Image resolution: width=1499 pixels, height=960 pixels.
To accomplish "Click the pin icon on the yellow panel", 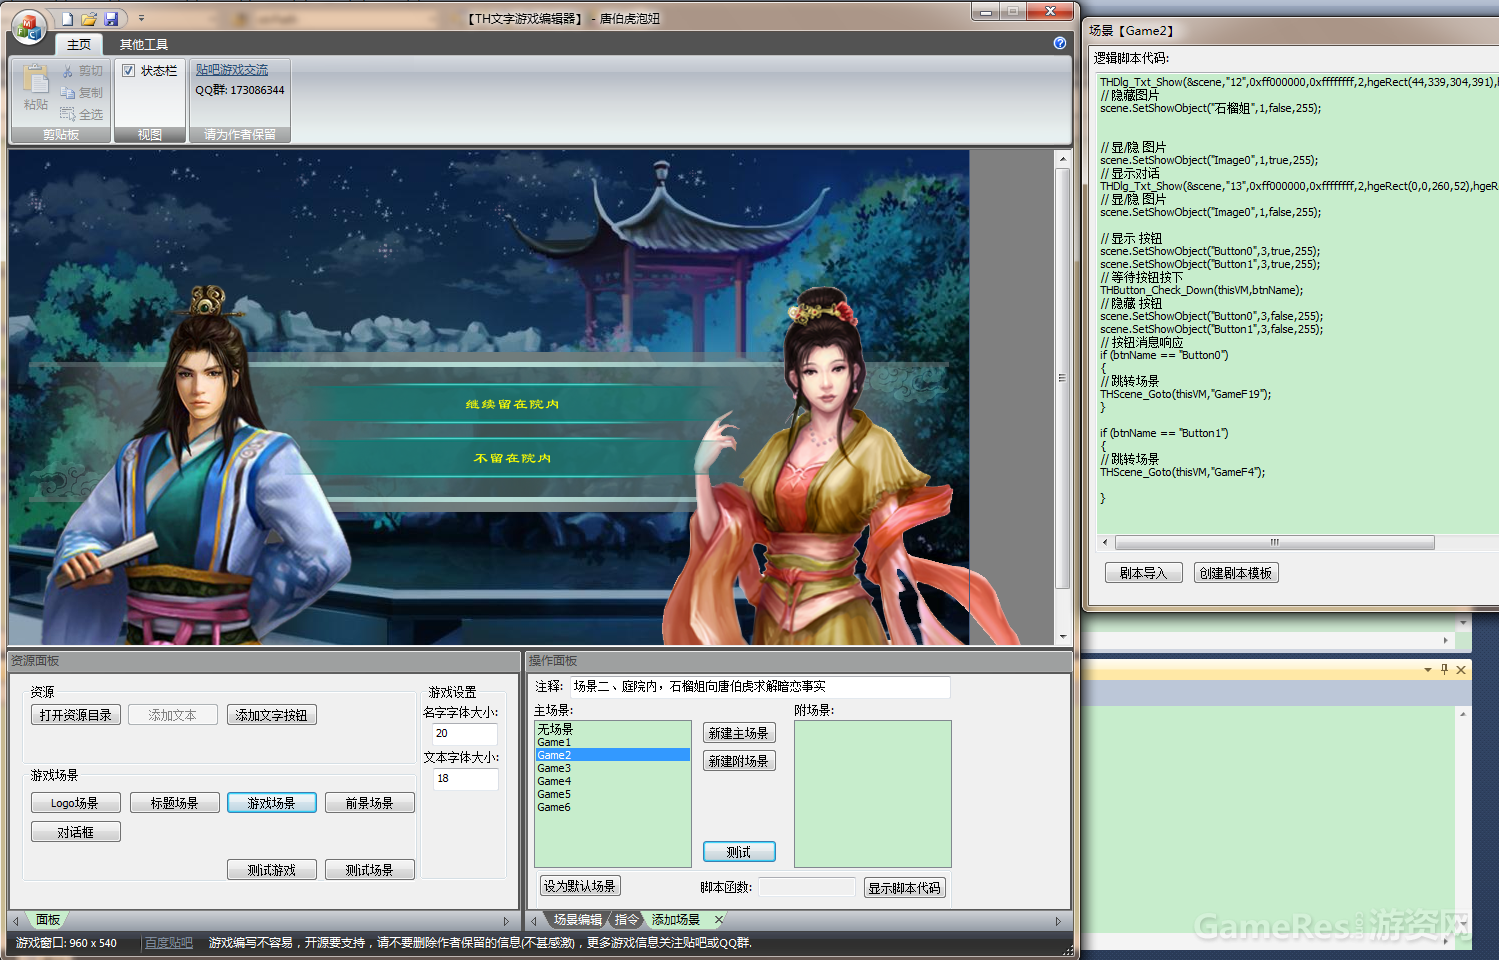I will tap(1444, 670).
